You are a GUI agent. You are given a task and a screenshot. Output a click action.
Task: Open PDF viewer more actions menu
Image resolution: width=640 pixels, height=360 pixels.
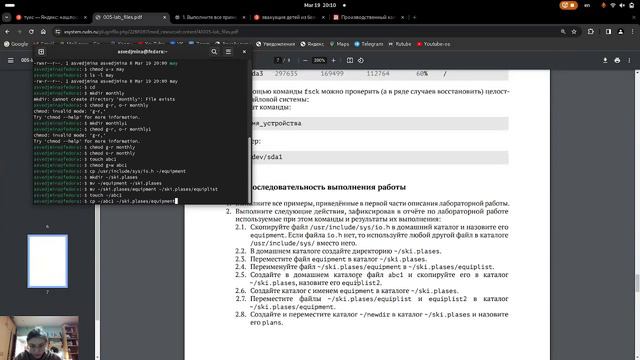pyautogui.click(x=629, y=60)
